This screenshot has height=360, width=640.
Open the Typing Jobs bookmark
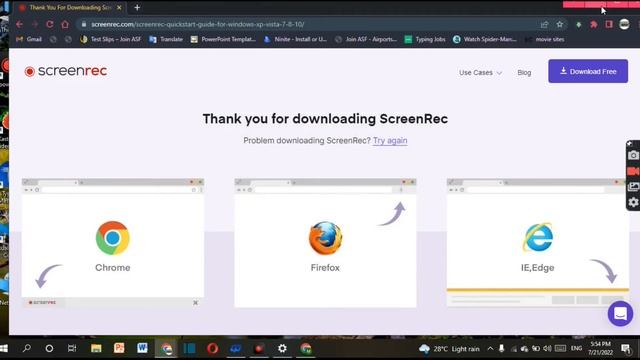425,39
